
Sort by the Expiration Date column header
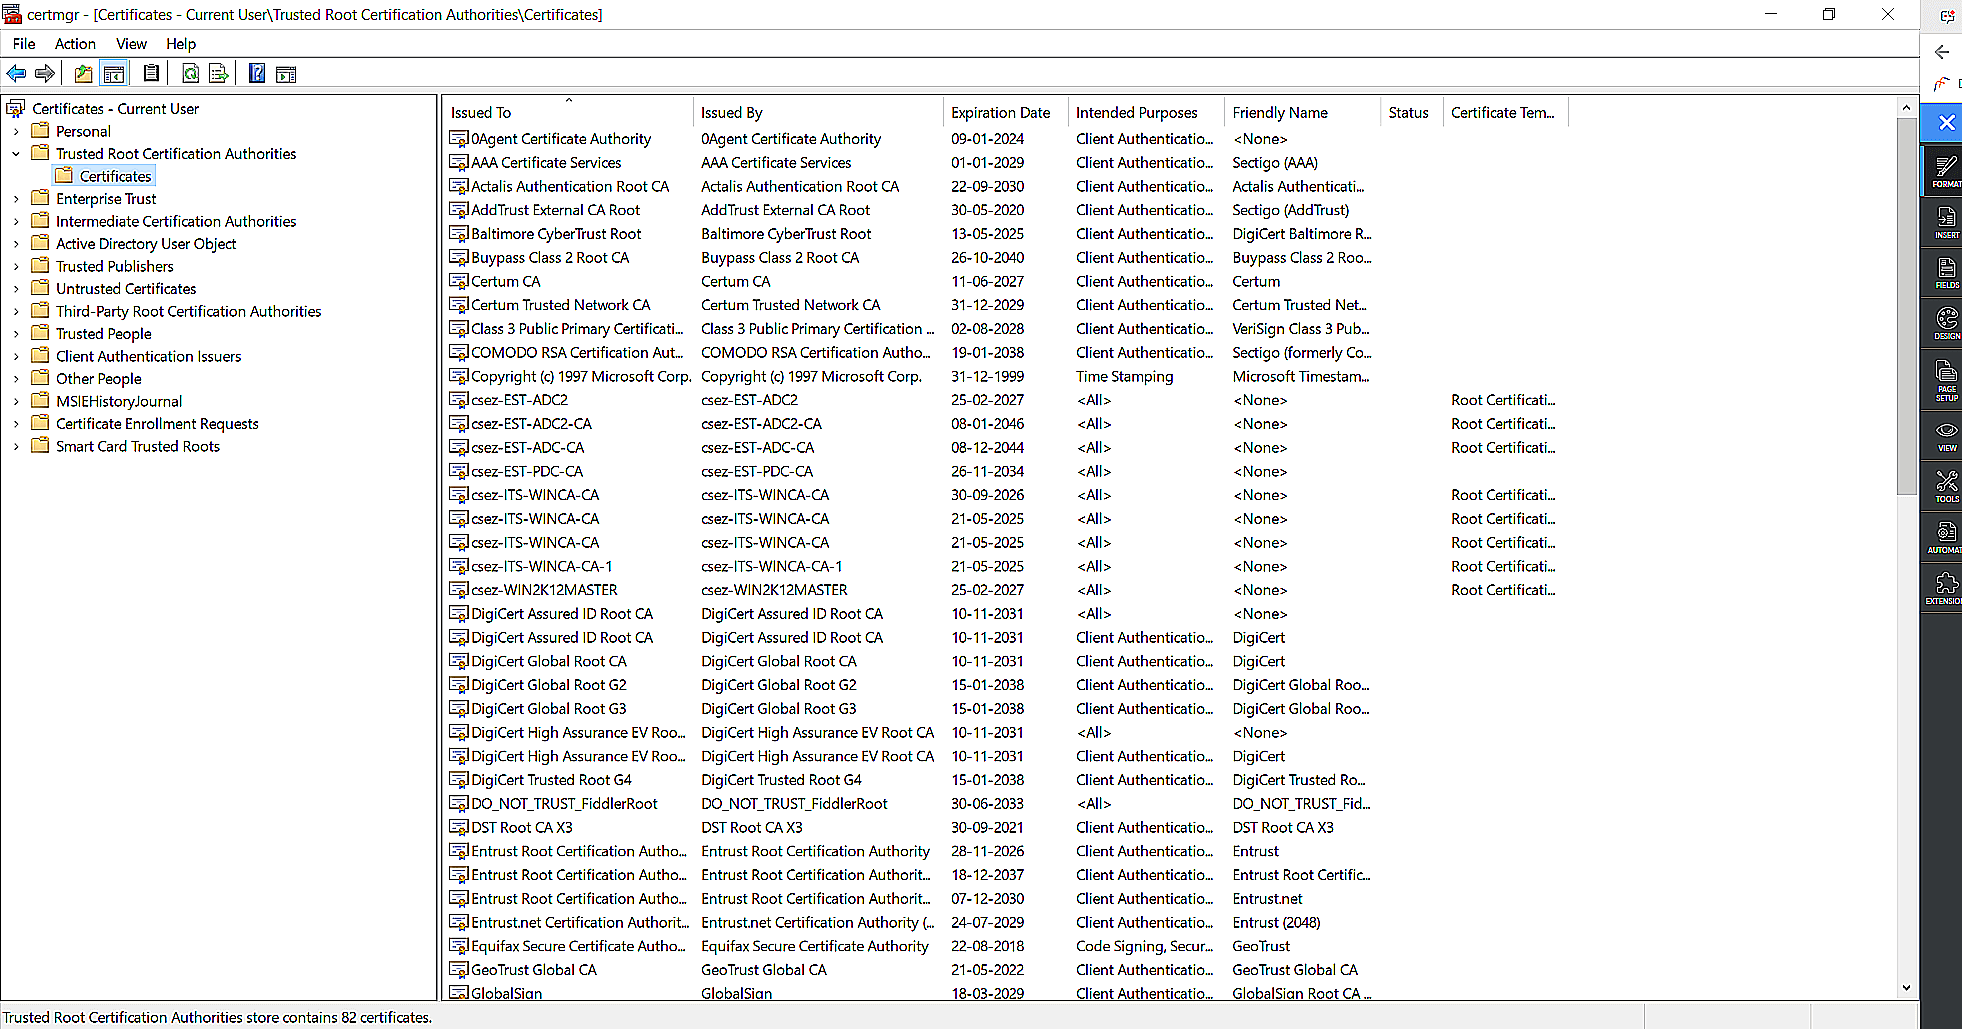pos(1003,112)
